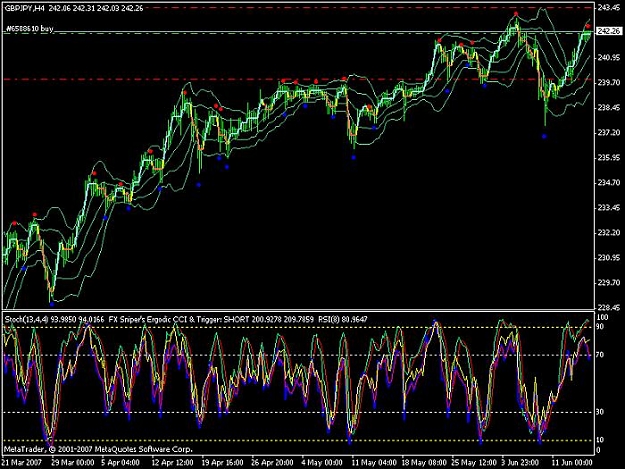This screenshot has height=469, width=625.
Task: Select the red signal dot at the June peak
Action: tap(516, 14)
